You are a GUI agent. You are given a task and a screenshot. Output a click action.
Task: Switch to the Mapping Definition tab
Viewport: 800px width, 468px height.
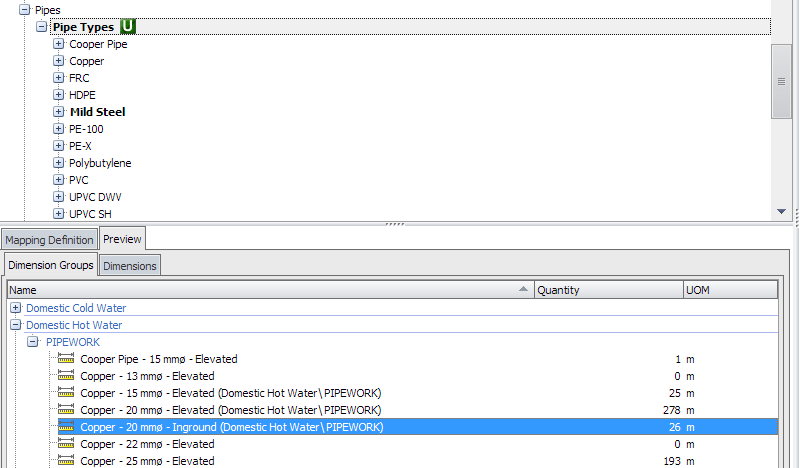tap(49, 240)
